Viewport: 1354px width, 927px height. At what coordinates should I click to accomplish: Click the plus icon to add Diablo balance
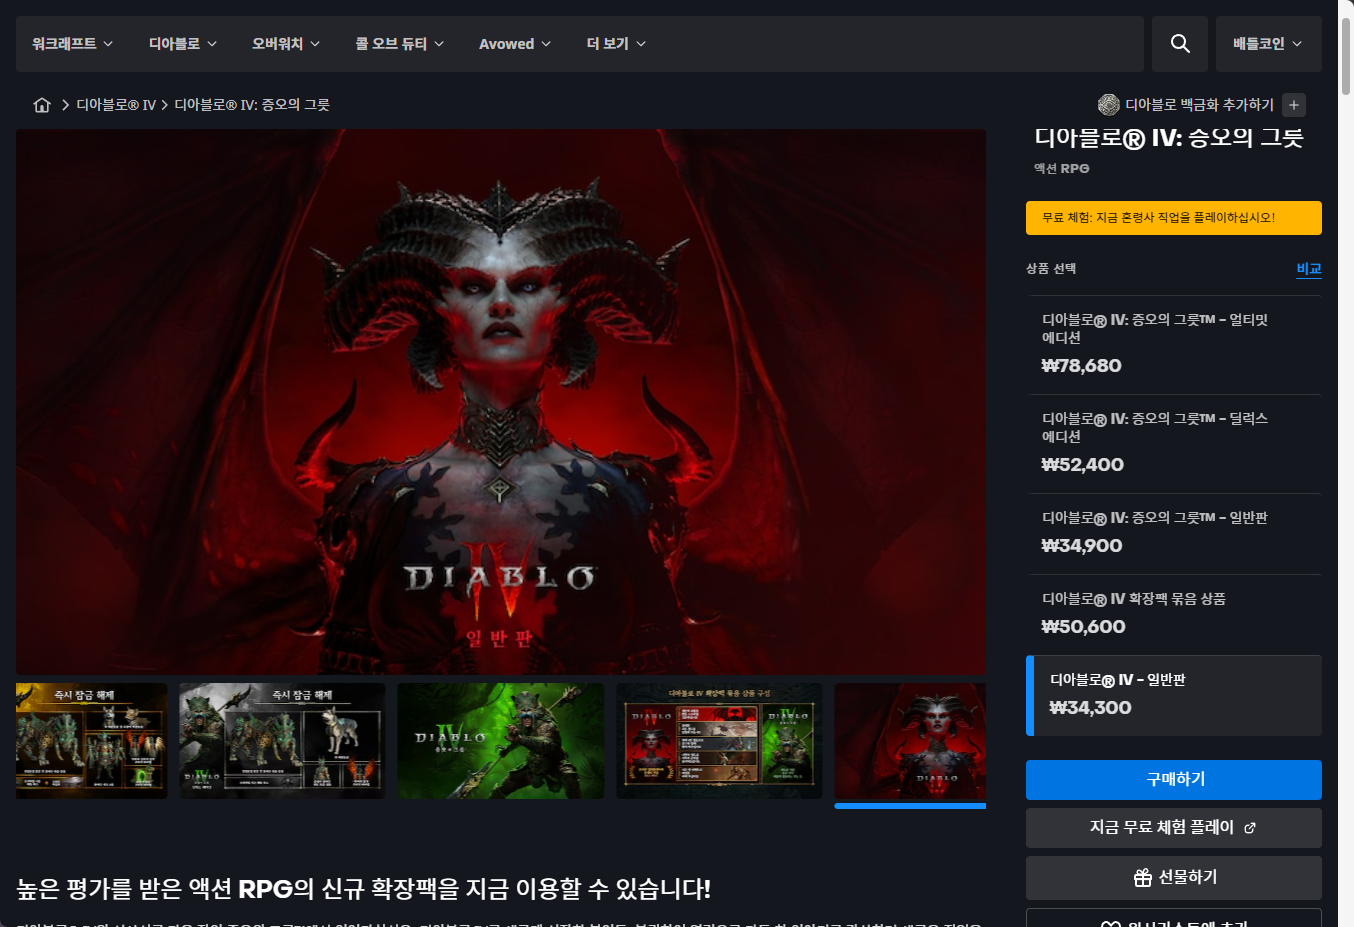[x=1294, y=105]
